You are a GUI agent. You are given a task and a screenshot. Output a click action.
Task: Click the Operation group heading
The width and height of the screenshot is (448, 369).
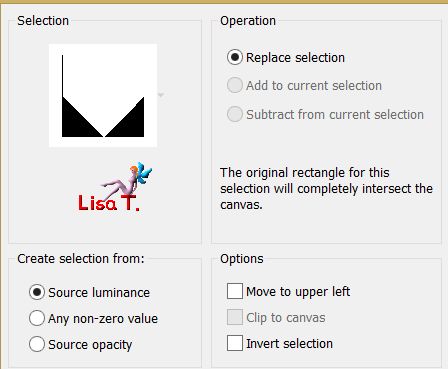tap(248, 21)
